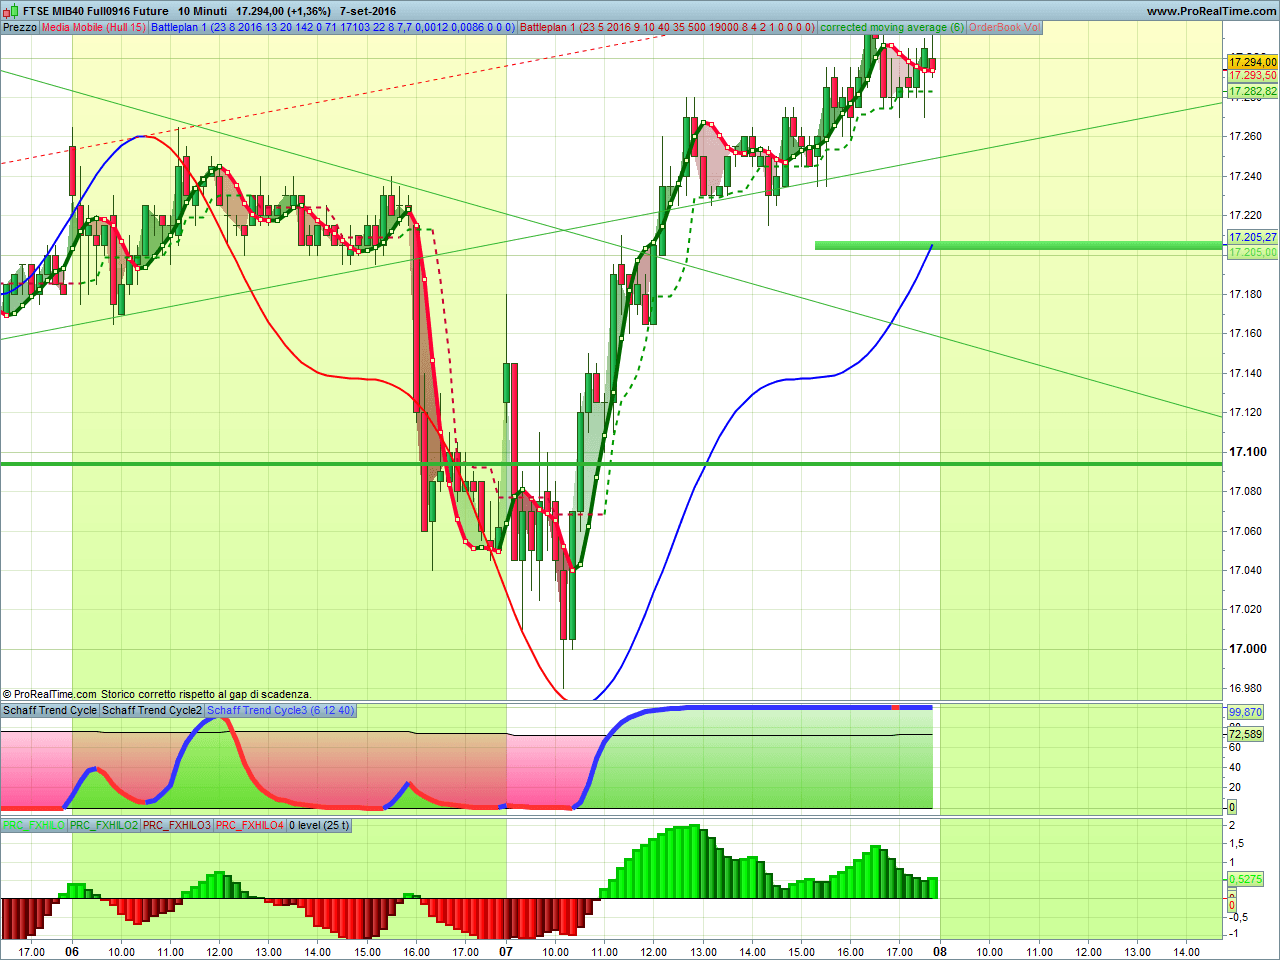This screenshot has height=960, width=1280.
Task: Click the chart icon beside FTSE MIB40 title
Action: click(x=11, y=11)
